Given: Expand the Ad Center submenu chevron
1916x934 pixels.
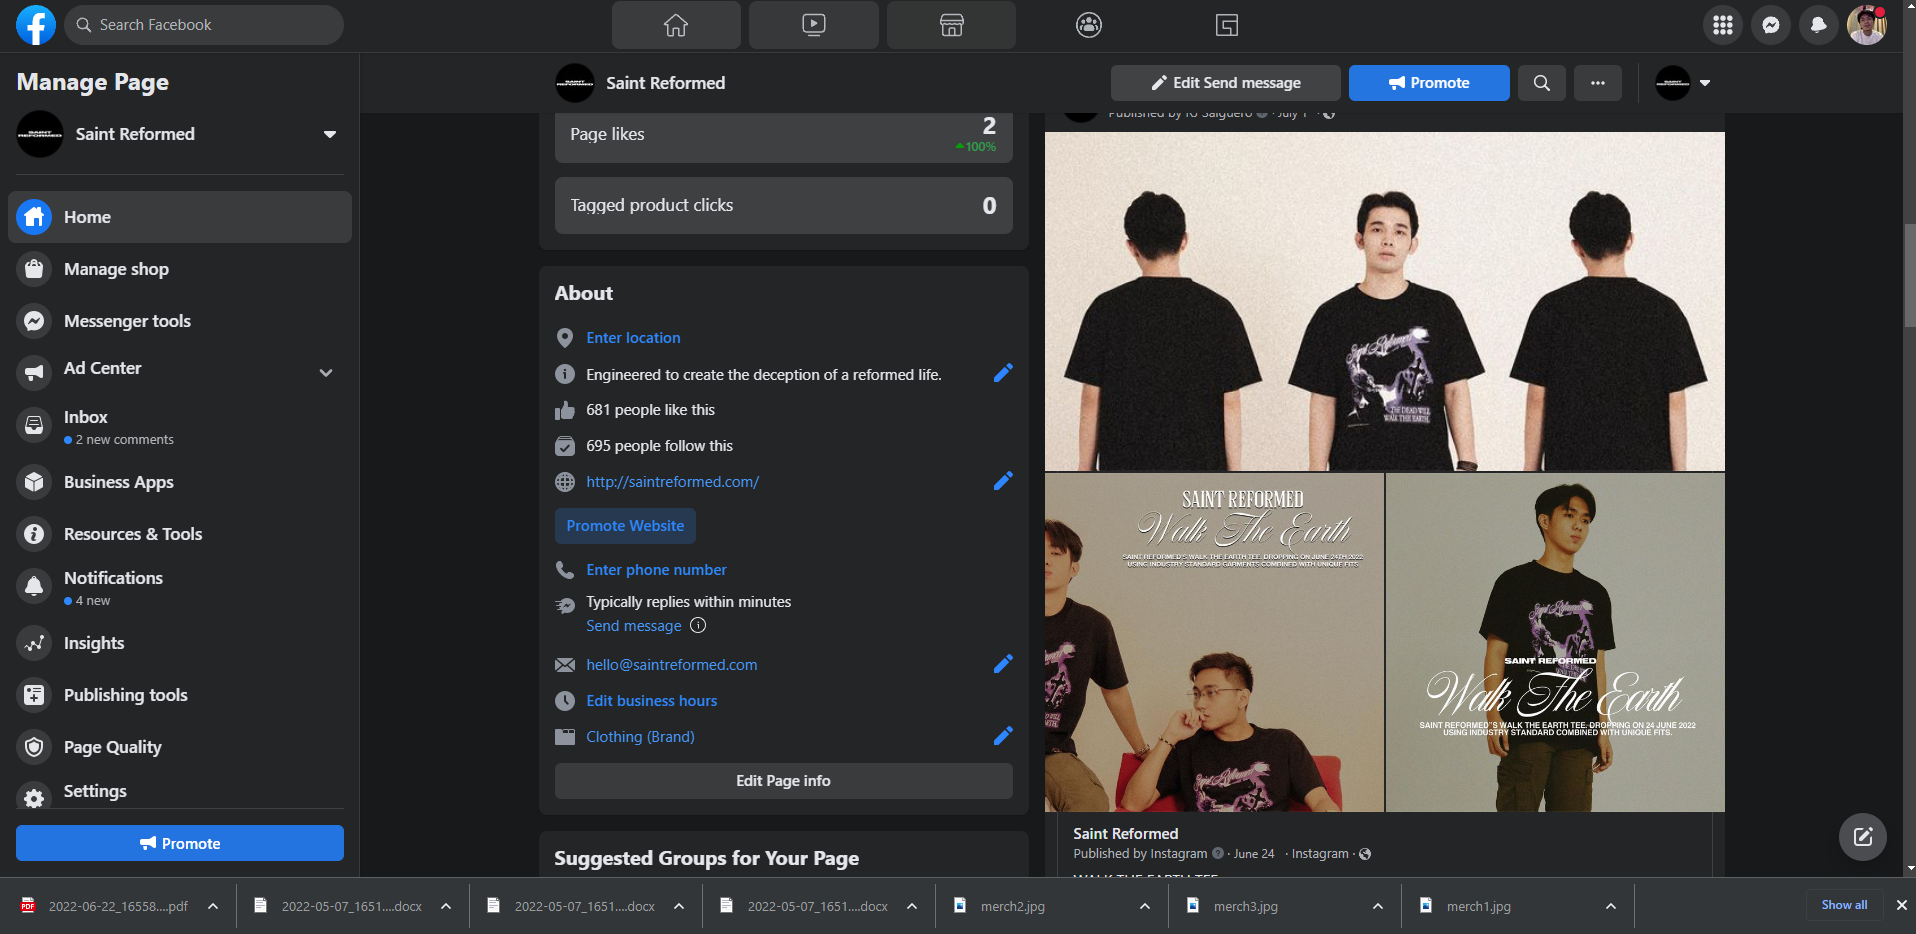Looking at the screenshot, I should (326, 372).
